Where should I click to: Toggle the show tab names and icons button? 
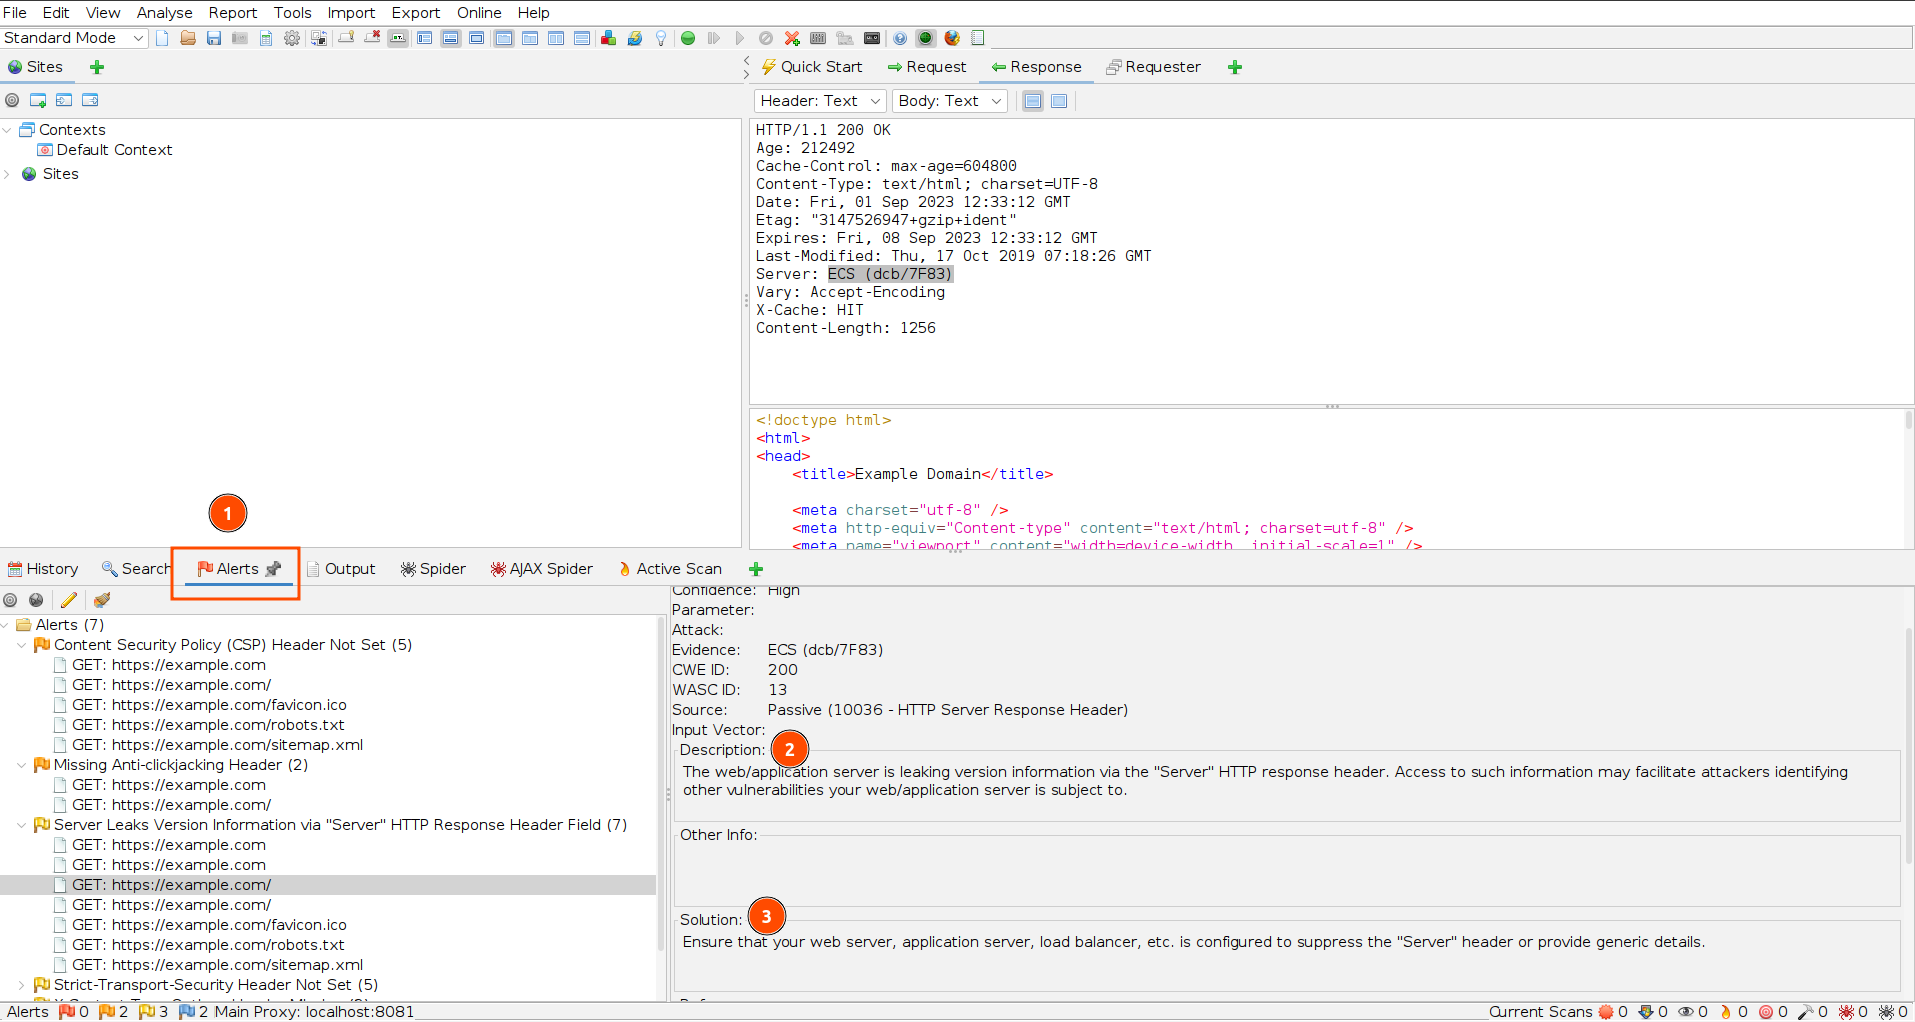pyautogui.click(x=398, y=38)
